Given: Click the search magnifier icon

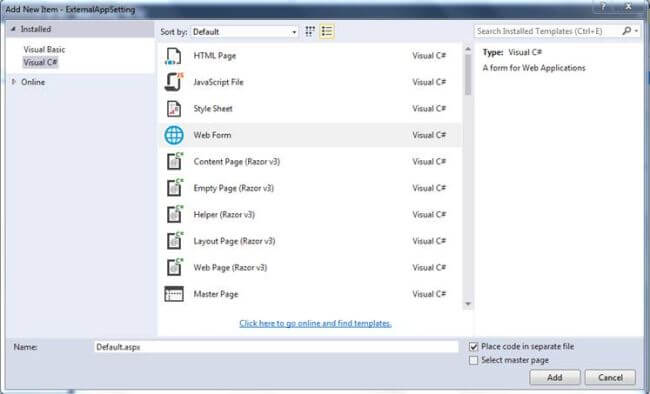Looking at the screenshot, I should pyautogui.click(x=627, y=31).
